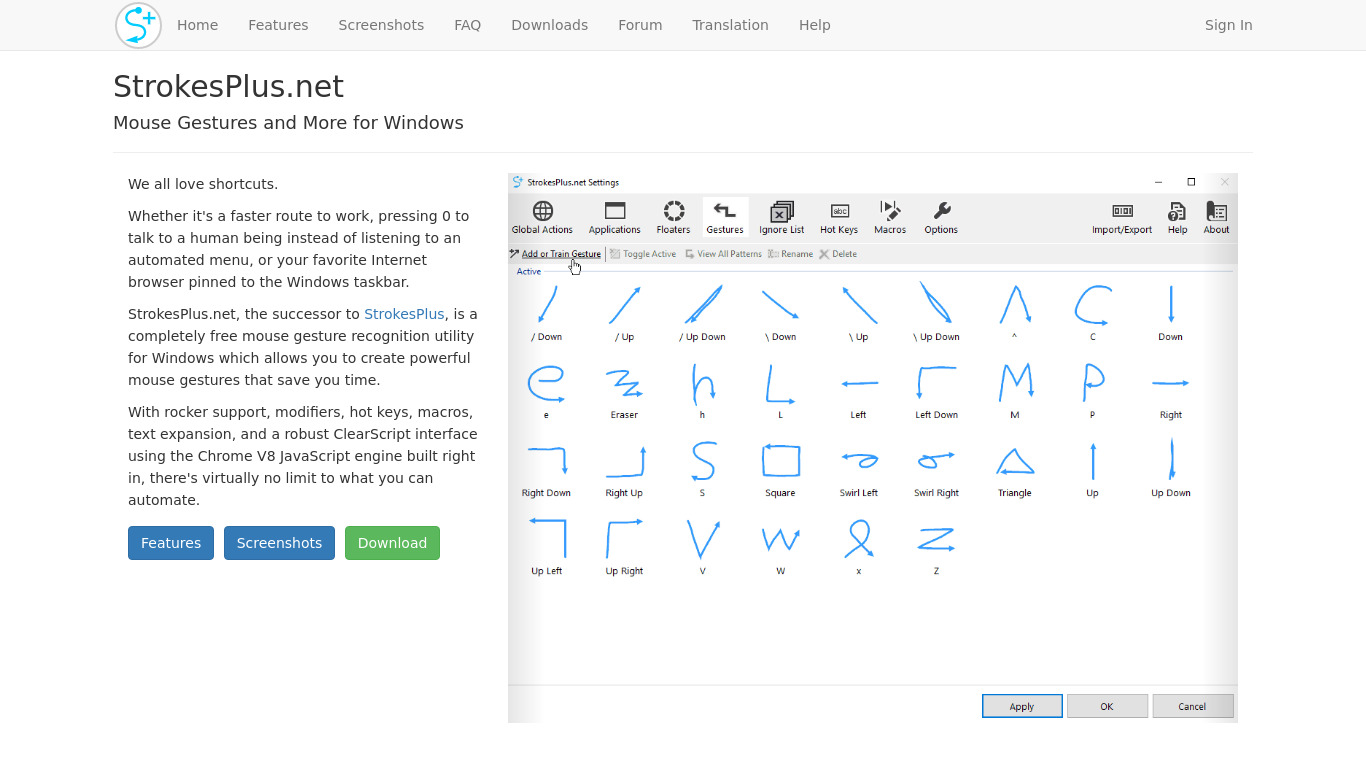Click the Delete toolbar item

[838, 254]
